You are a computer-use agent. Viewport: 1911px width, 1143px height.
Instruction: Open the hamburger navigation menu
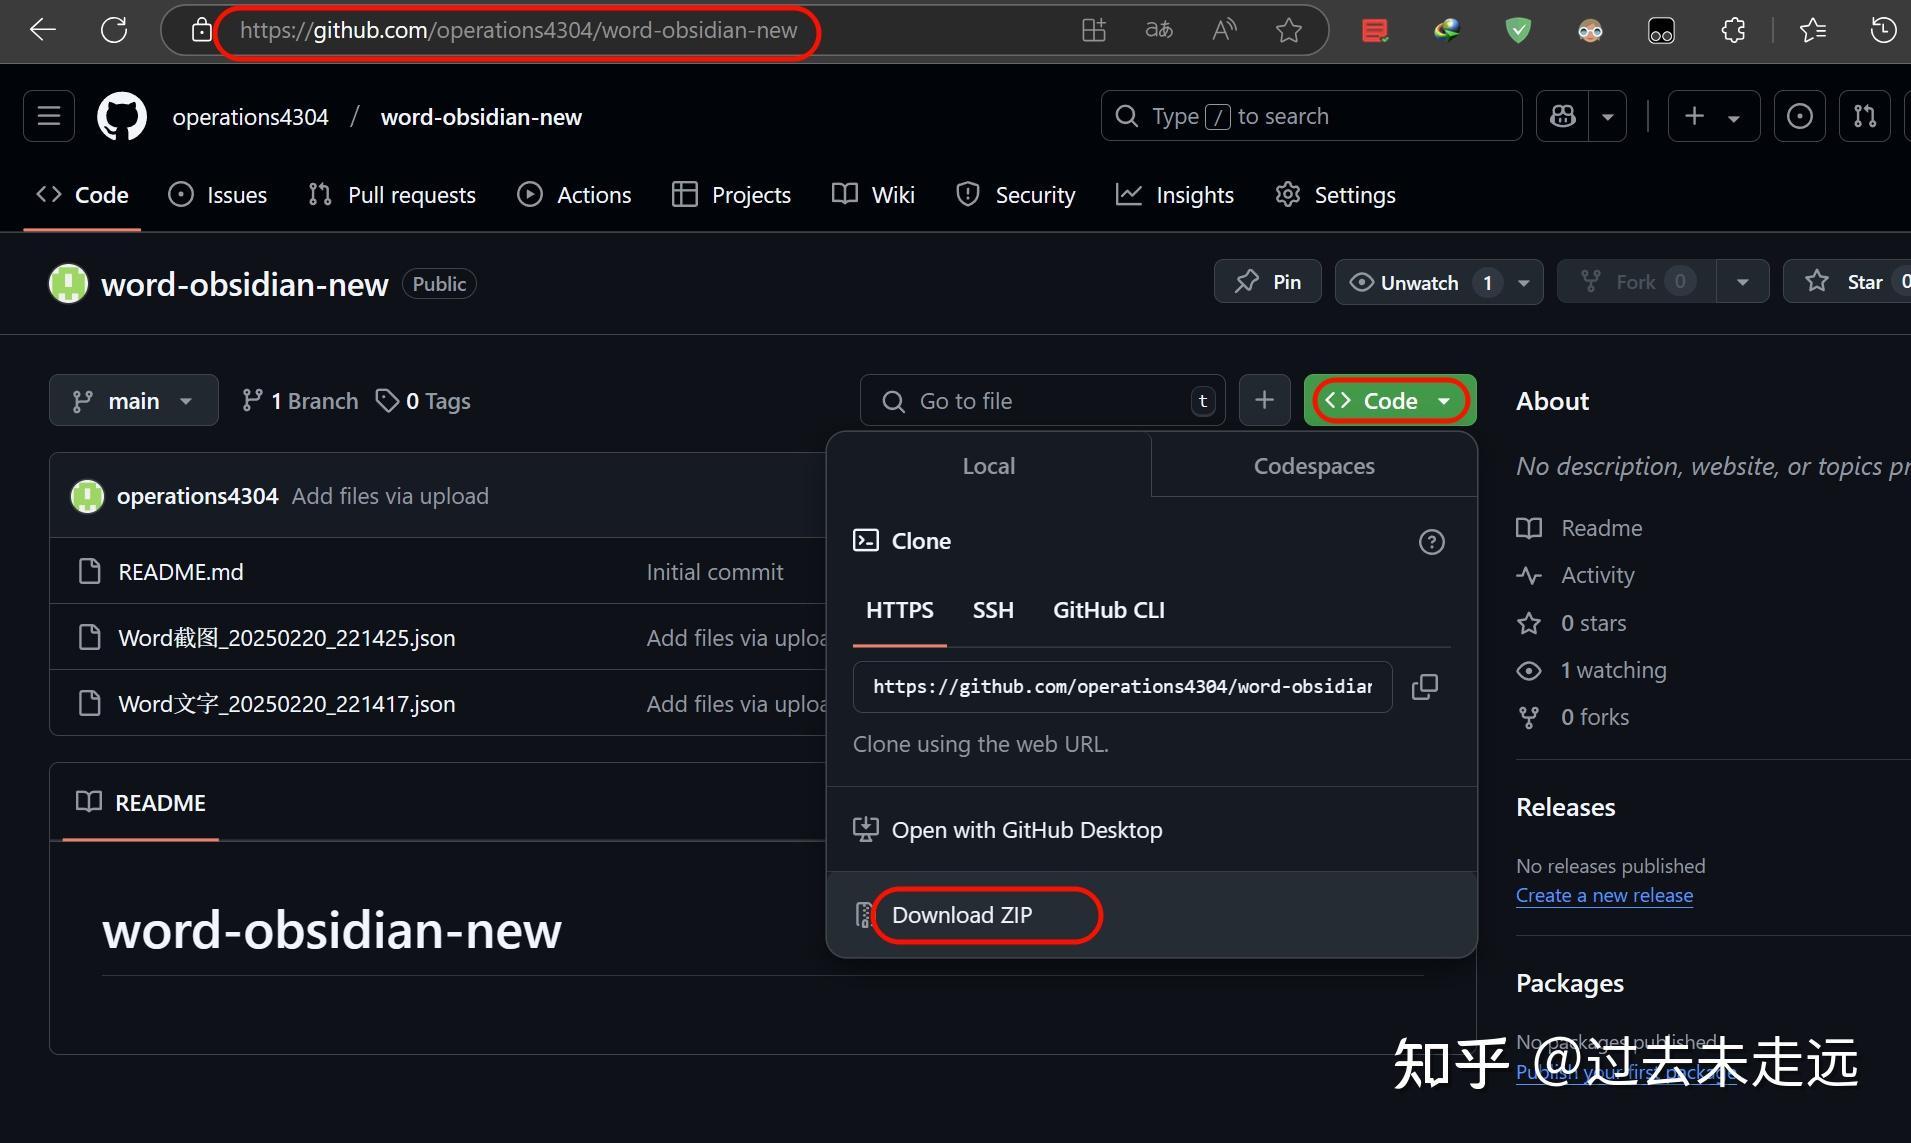point(47,116)
